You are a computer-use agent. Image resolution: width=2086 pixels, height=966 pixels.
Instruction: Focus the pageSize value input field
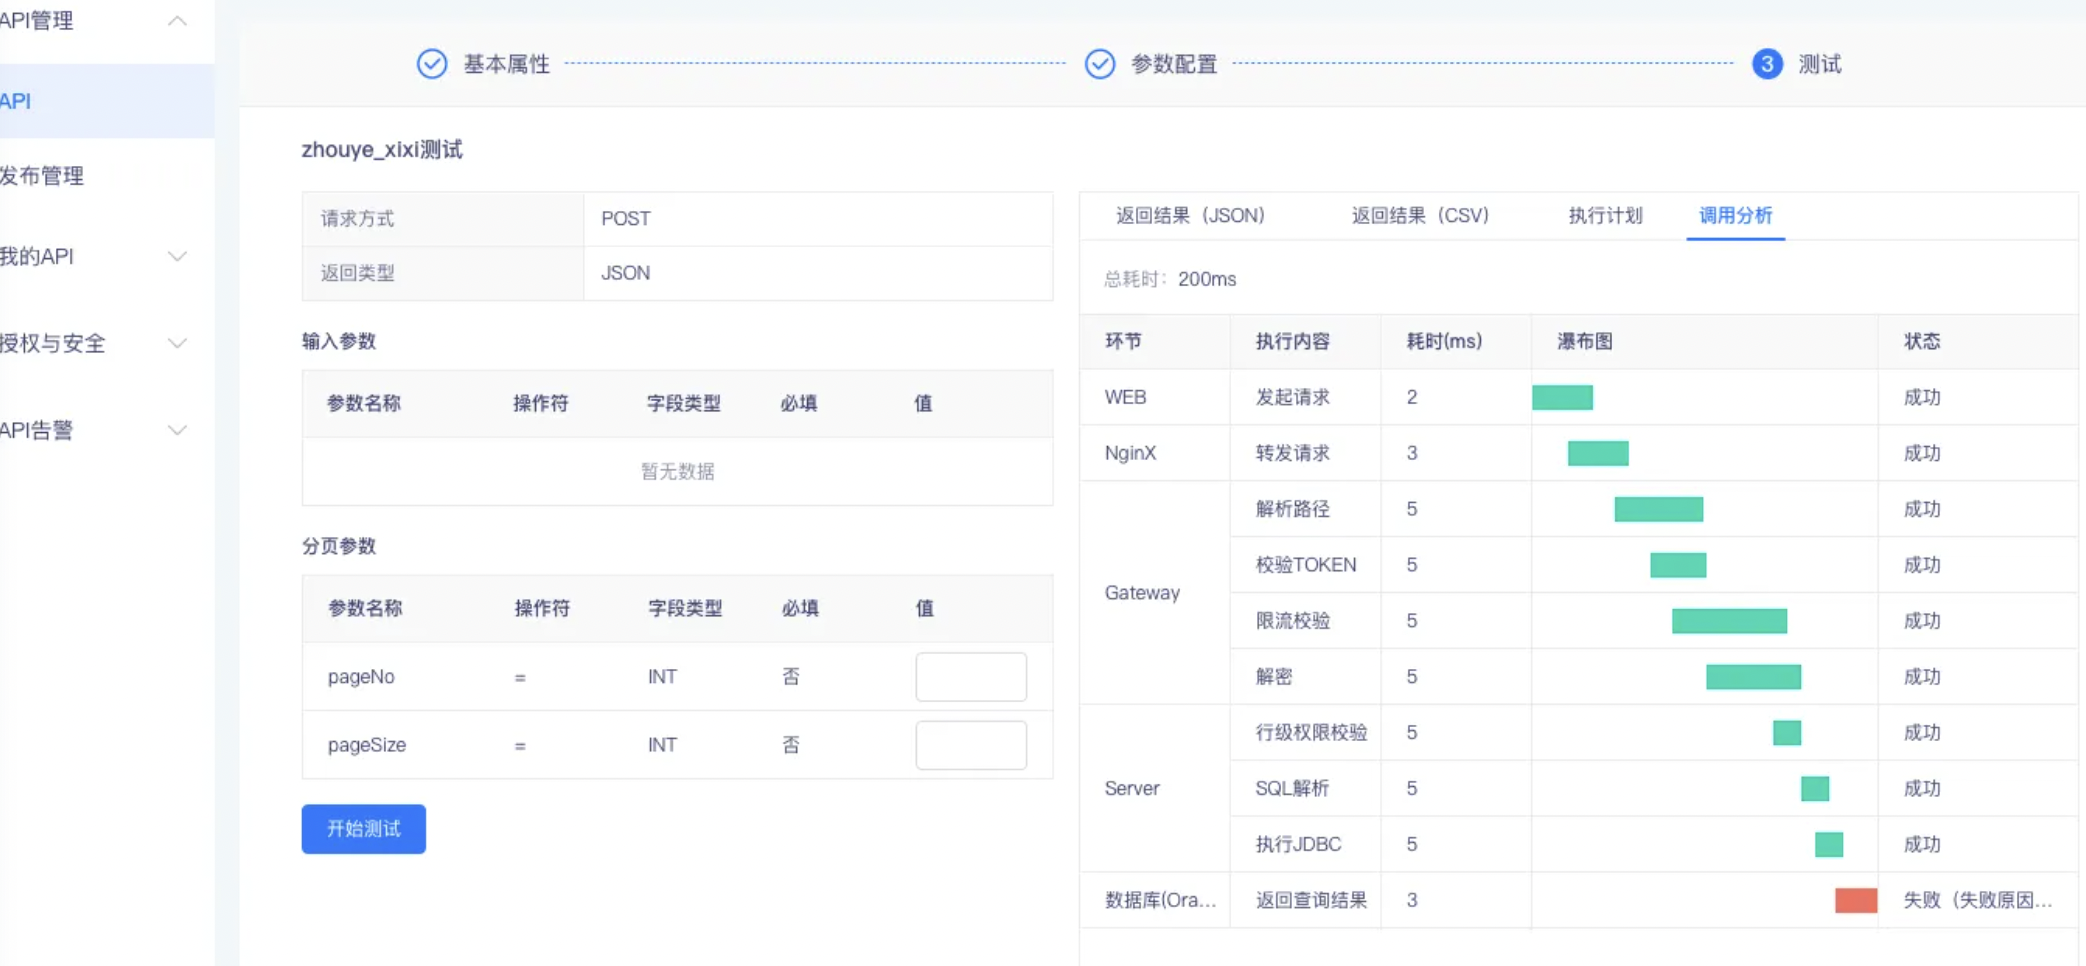click(971, 745)
